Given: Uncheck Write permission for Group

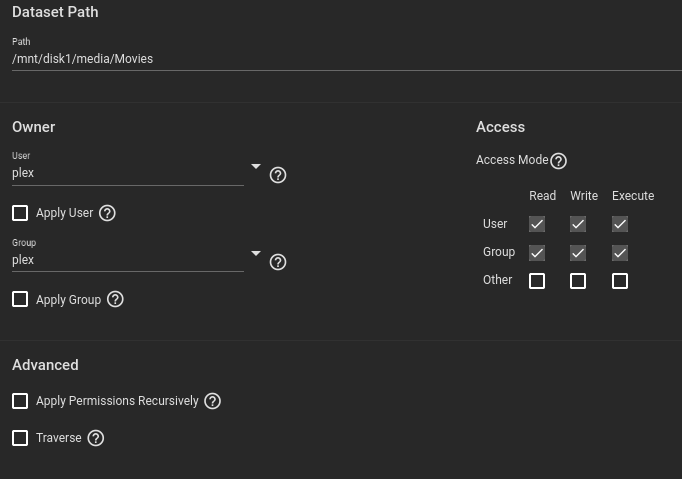Looking at the screenshot, I should pyautogui.click(x=578, y=252).
